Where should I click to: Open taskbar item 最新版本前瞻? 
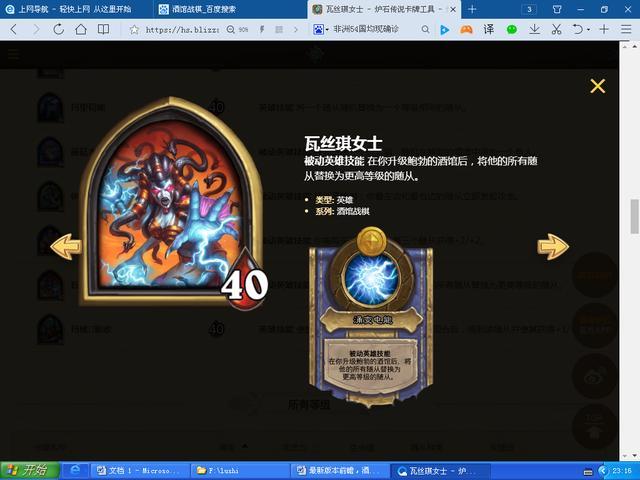(340, 471)
